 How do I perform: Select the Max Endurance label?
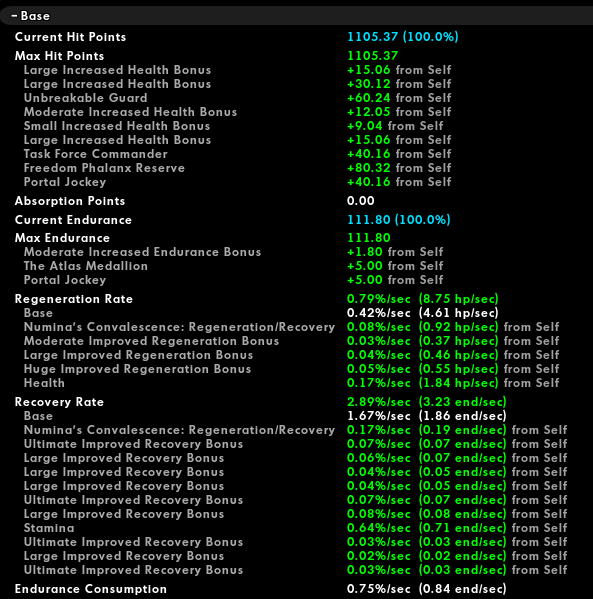pyautogui.click(x=62, y=238)
